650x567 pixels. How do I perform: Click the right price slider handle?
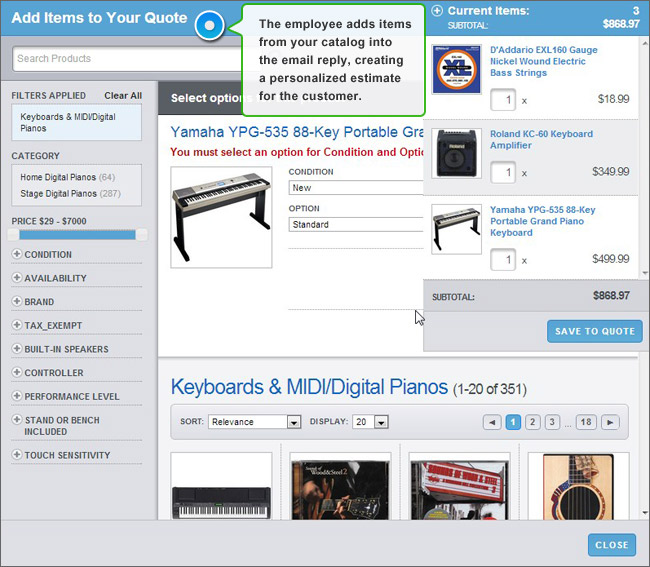141,235
